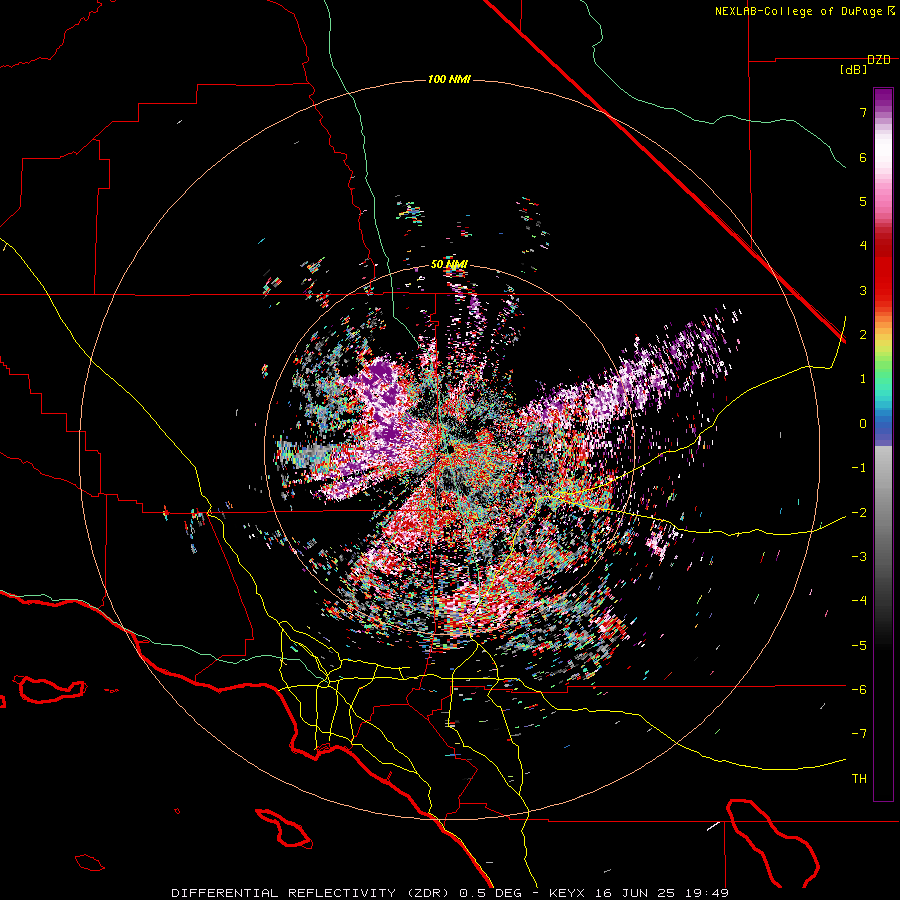Click the -4 value on color scale
The height and width of the screenshot is (900, 900).
point(859,600)
